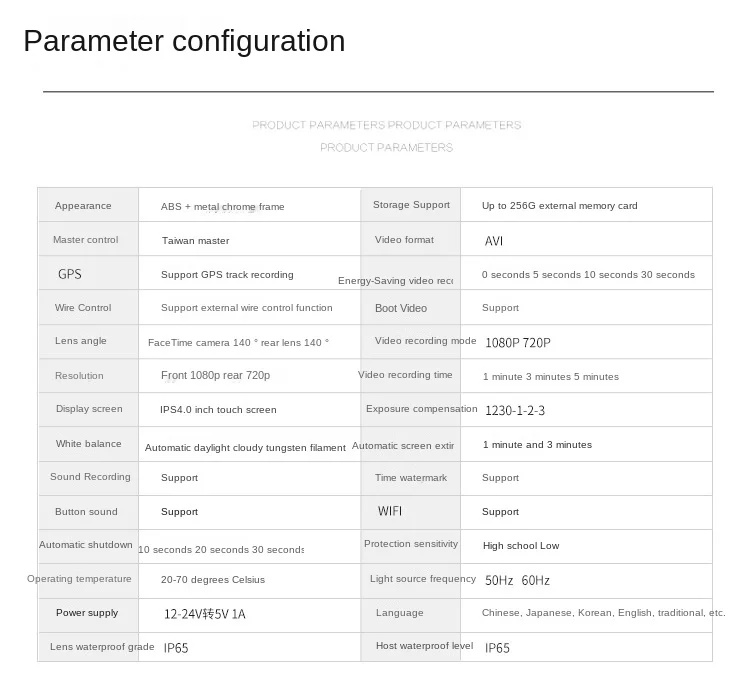Click the 1080P 720P recording mode value

coord(518,342)
